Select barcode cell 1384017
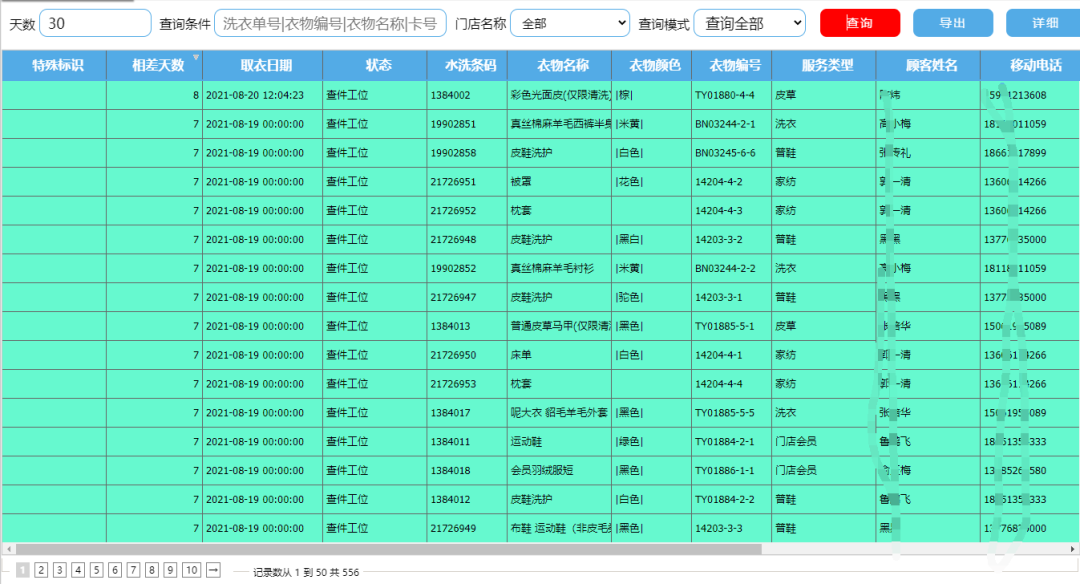 click(467, 413)
